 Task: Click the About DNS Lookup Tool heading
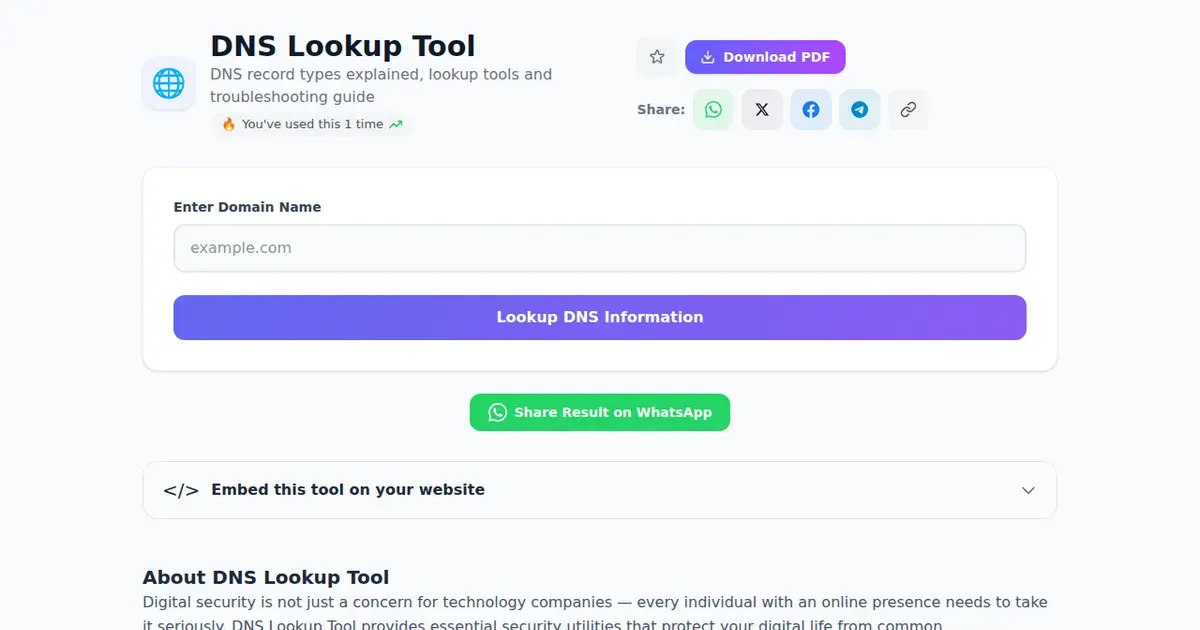point(266,577)
